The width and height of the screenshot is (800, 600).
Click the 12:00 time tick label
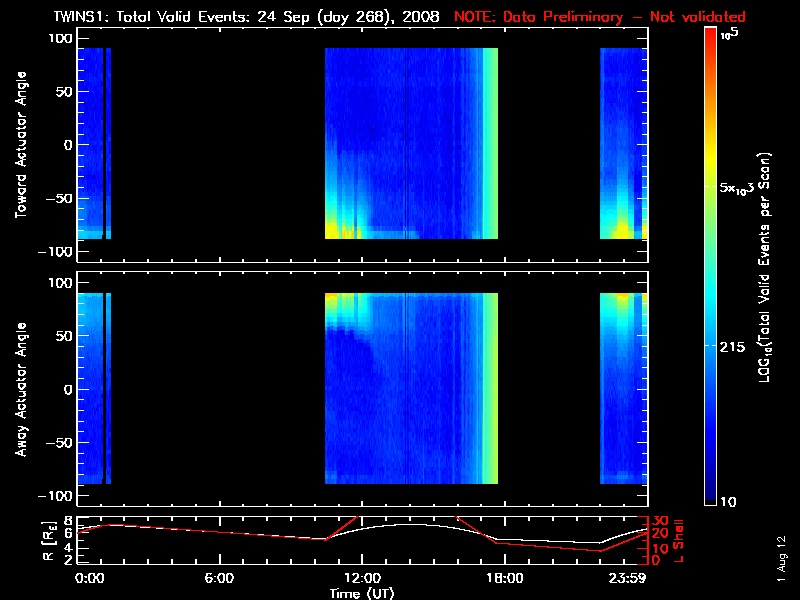(361, 578)
